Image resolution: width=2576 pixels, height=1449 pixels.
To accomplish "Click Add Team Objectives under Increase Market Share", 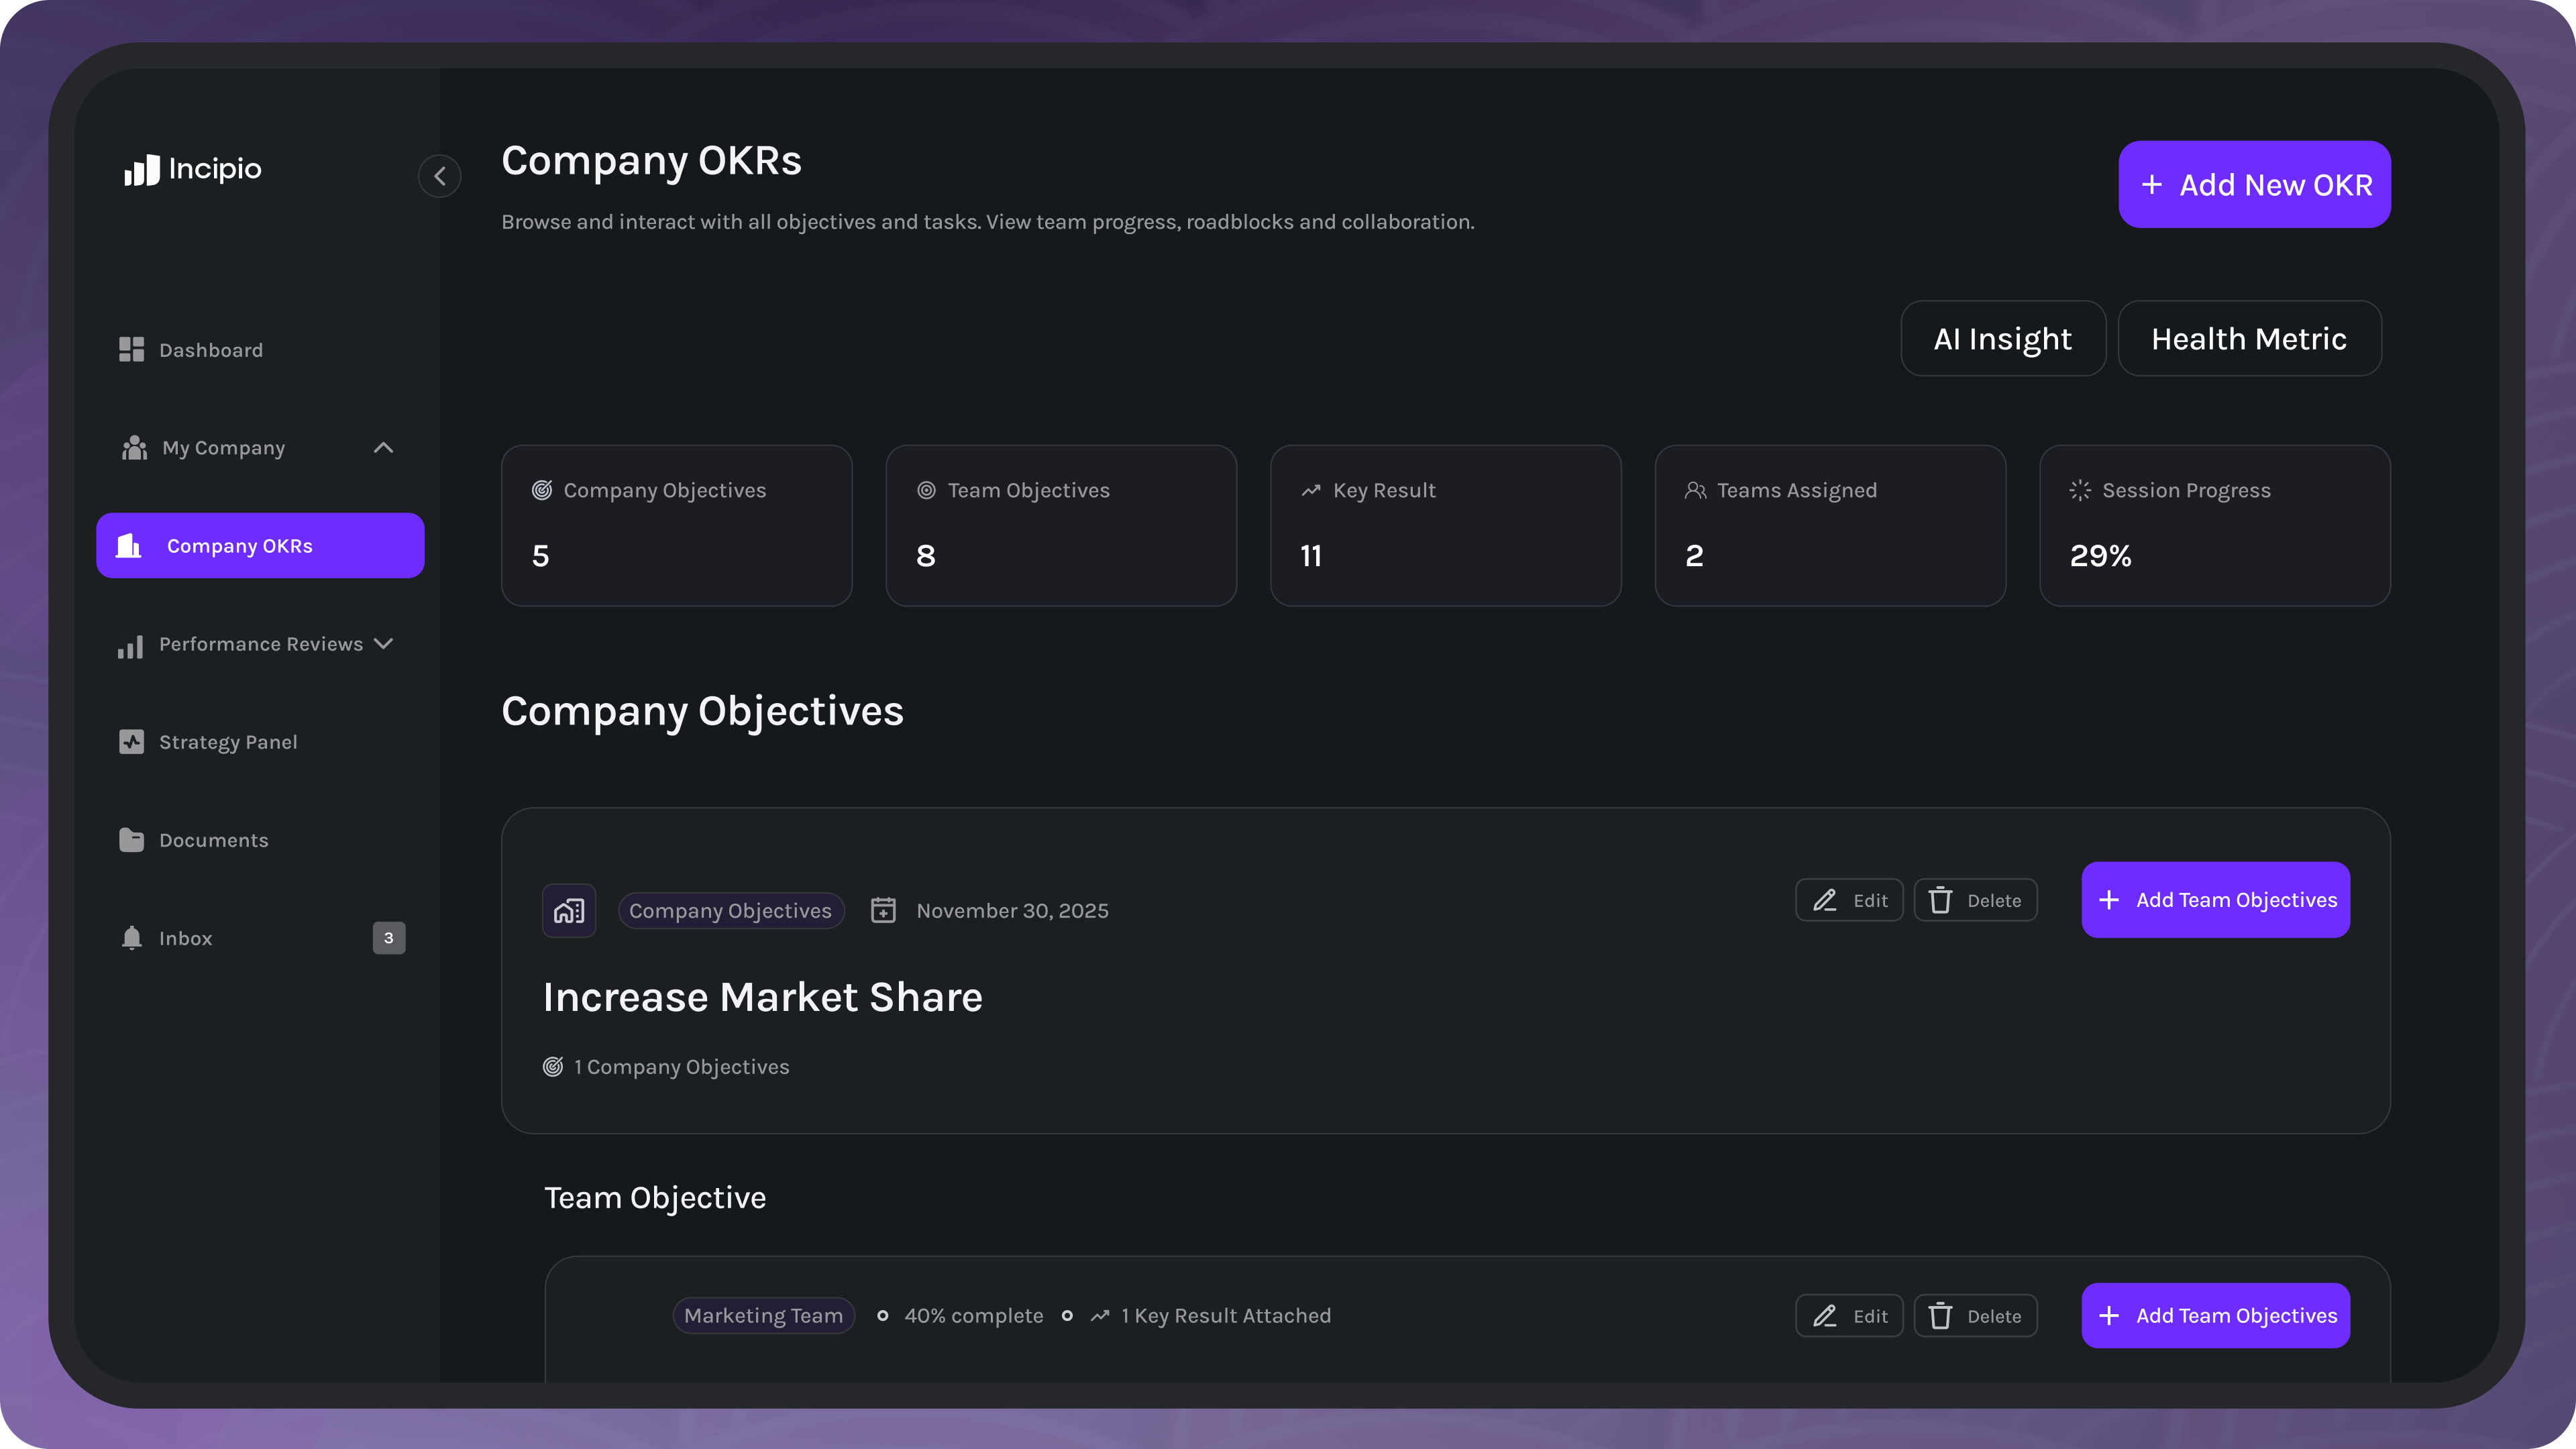I will click(2215, 900).
